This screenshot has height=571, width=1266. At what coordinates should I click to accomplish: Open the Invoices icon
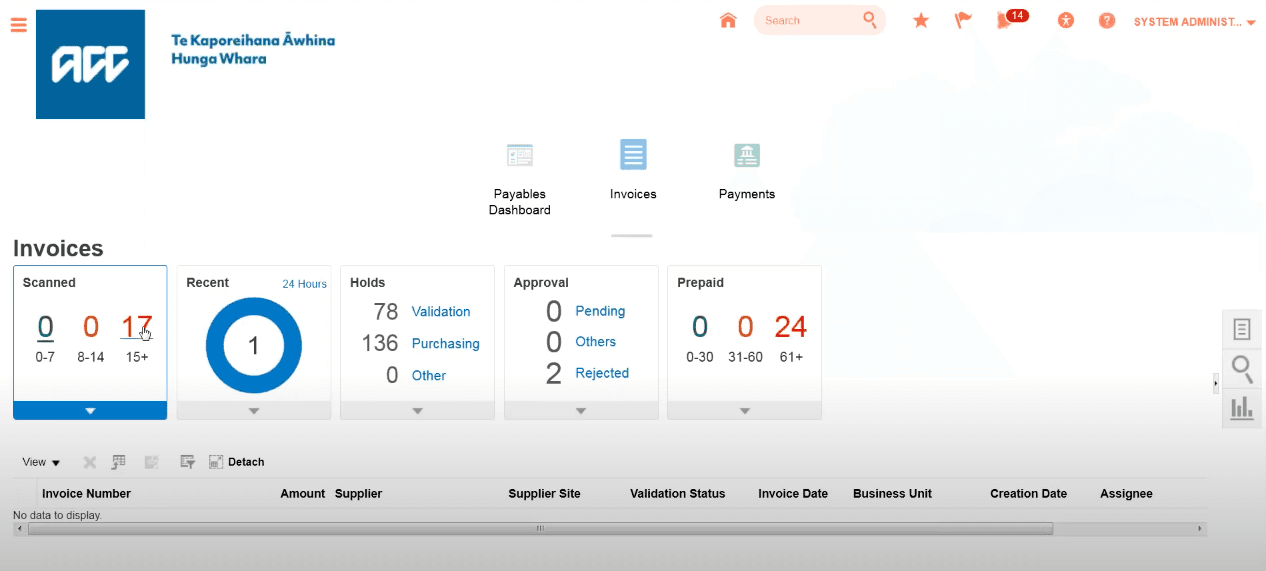[633, 155]
